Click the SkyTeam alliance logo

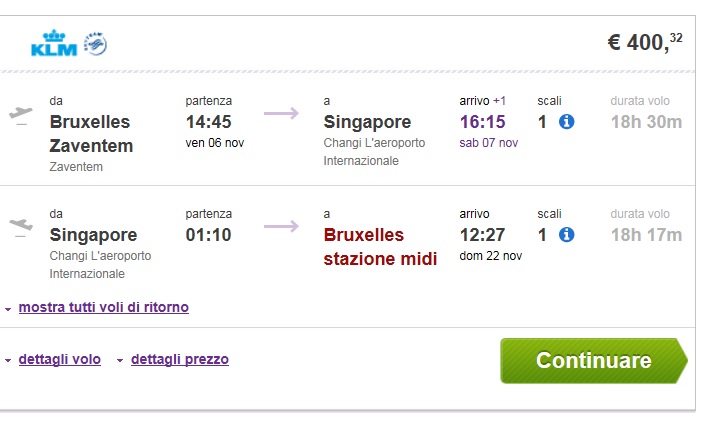[x=95, y=44]
